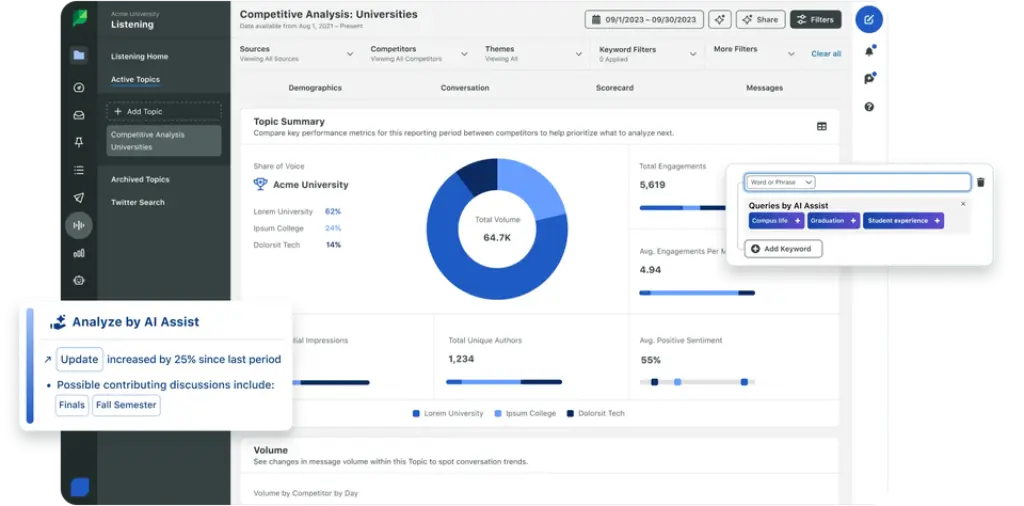
Task: Open Twitter Search in the side menu
Action: click(x=137, y=202)
